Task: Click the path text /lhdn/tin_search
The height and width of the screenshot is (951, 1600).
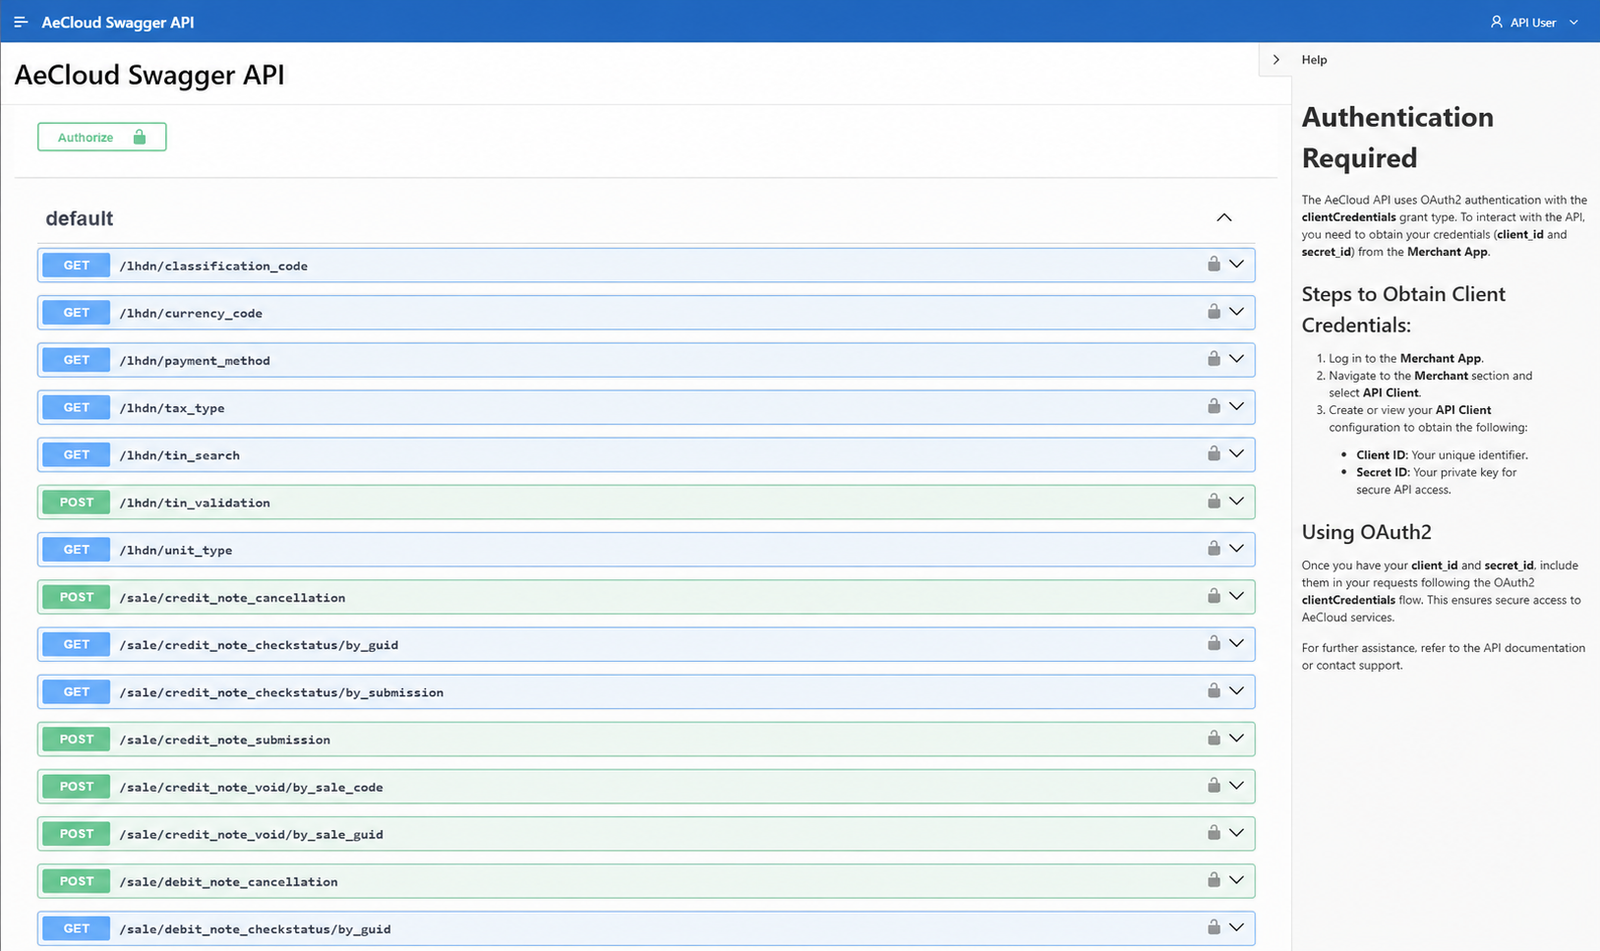Action: (180, 455)
